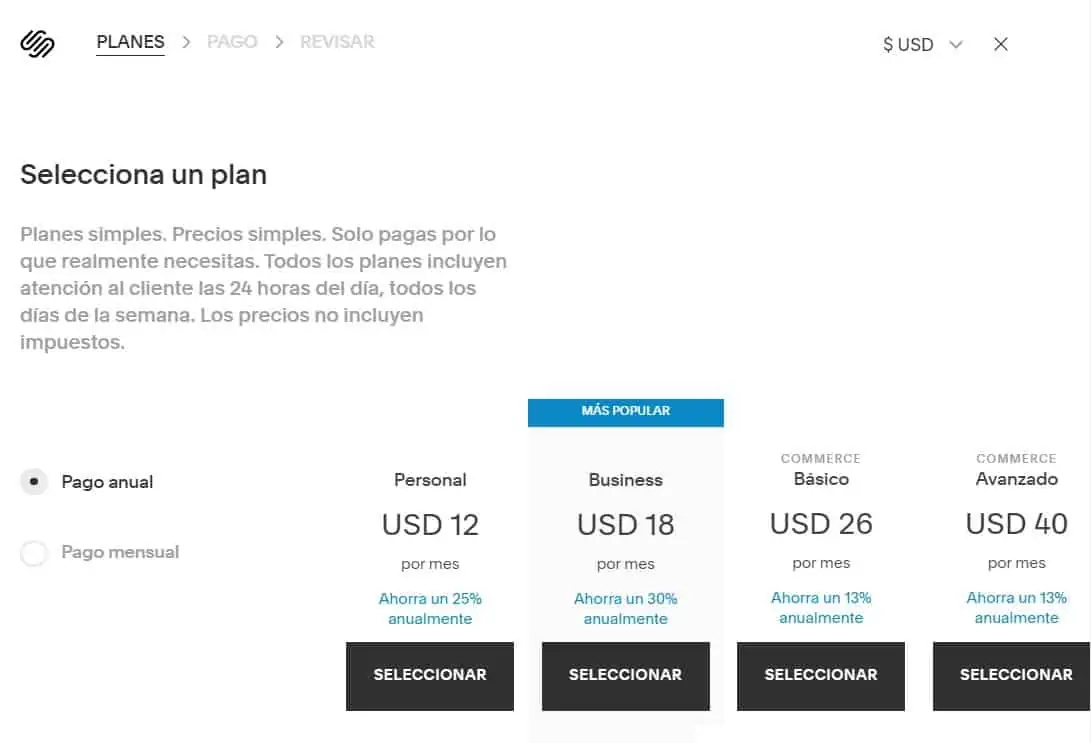1091x743 pixels.
Task: Click the Pago mensual label
Action: [120, 552]
